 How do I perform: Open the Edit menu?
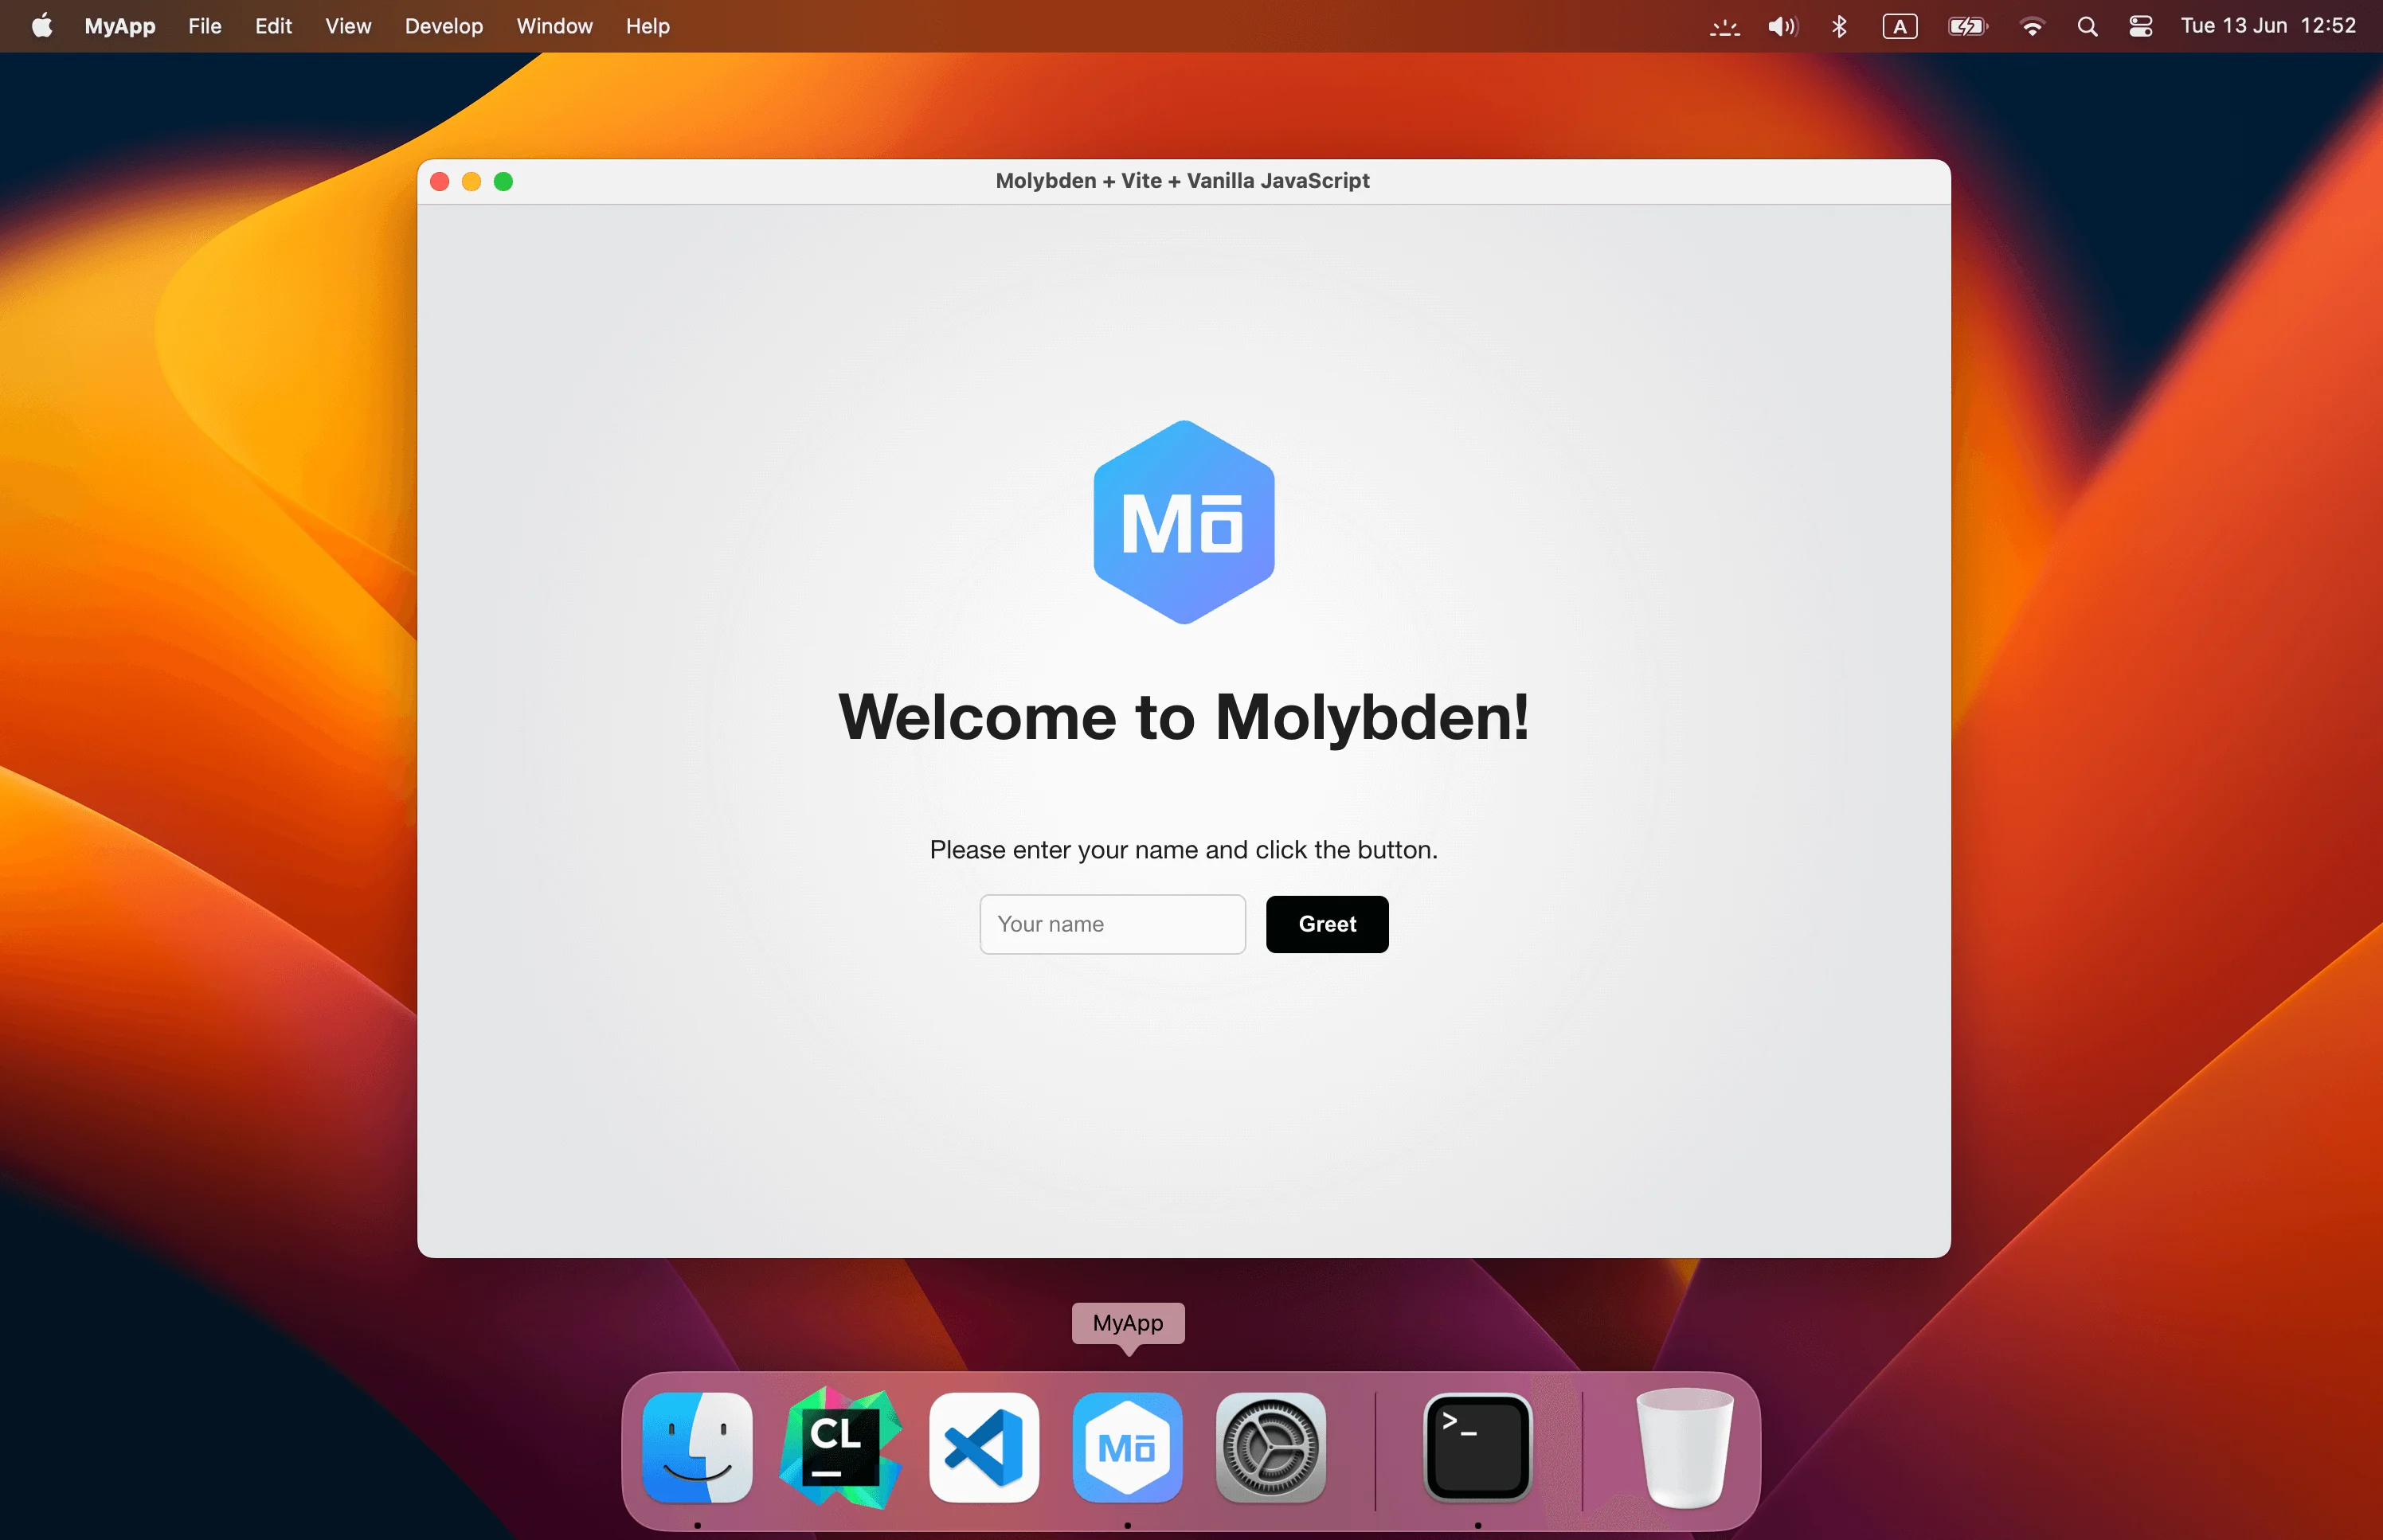pos(273,26)
